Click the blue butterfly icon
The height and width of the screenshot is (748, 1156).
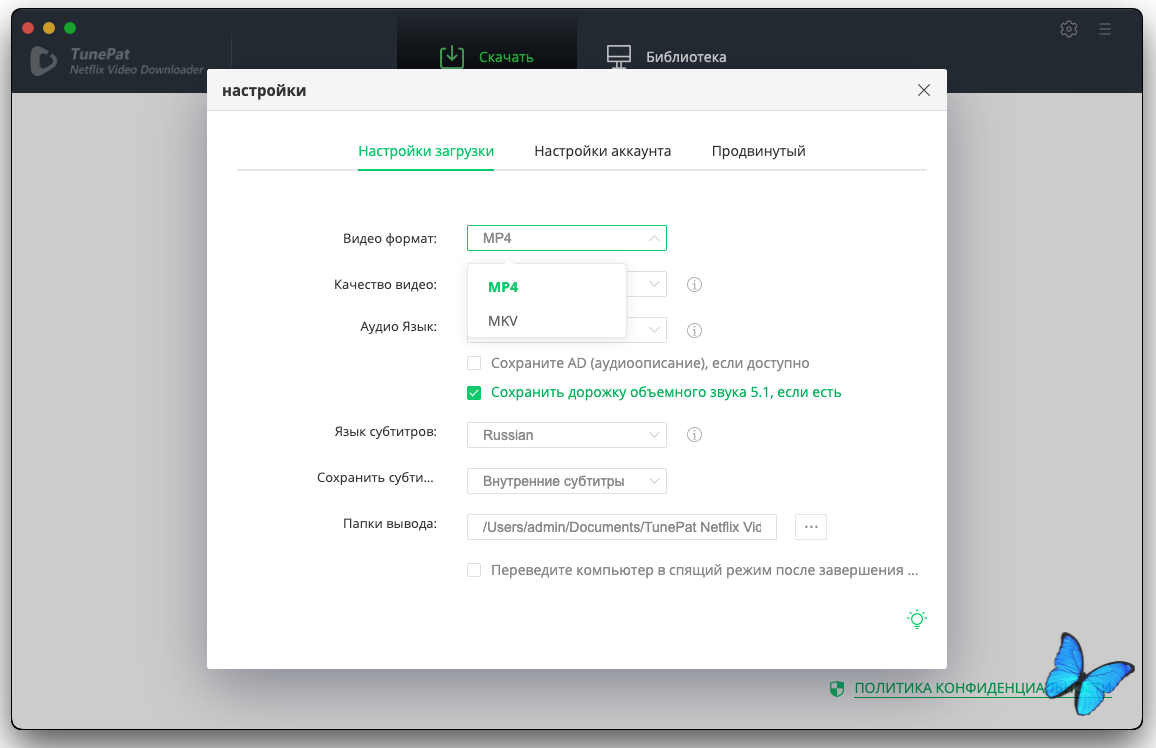tap(1087, 673)
